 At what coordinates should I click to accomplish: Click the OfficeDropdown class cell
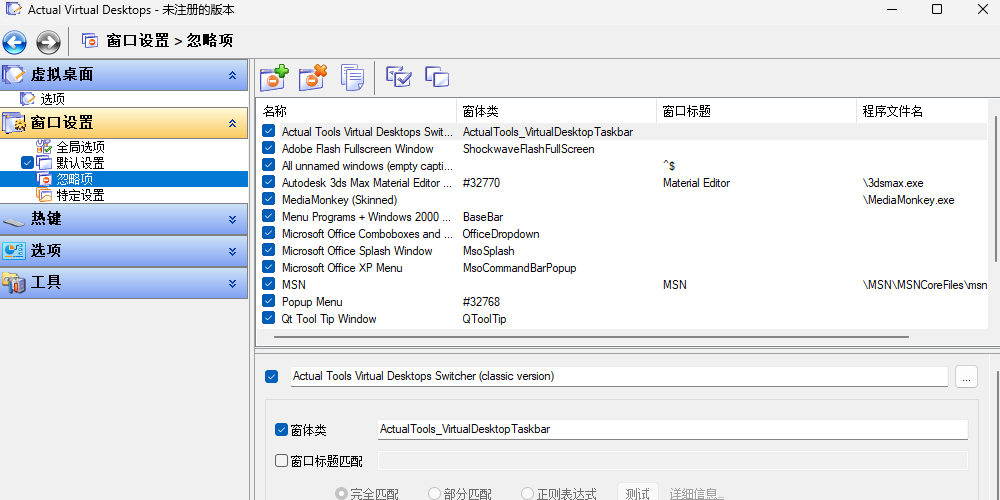tap(501, 234)
